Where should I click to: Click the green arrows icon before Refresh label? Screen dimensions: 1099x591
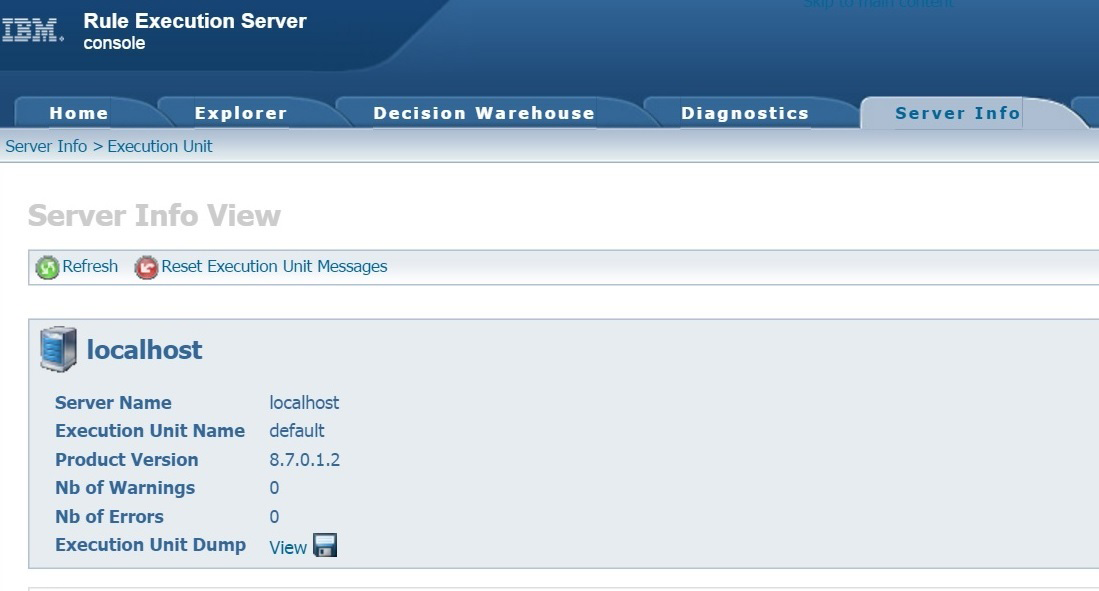coord(47,267)
